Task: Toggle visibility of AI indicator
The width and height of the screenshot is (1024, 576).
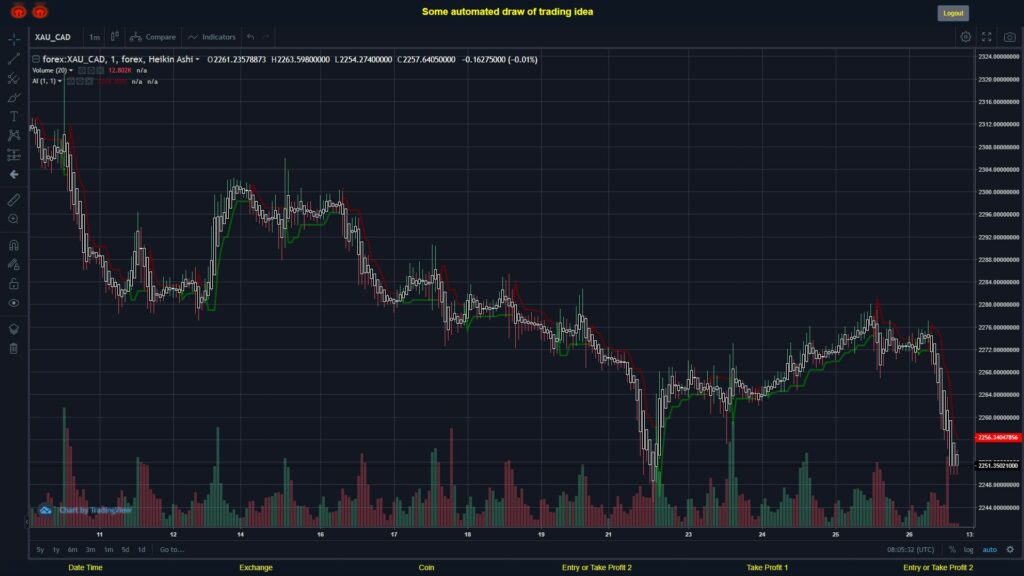Action: point(71,82)
